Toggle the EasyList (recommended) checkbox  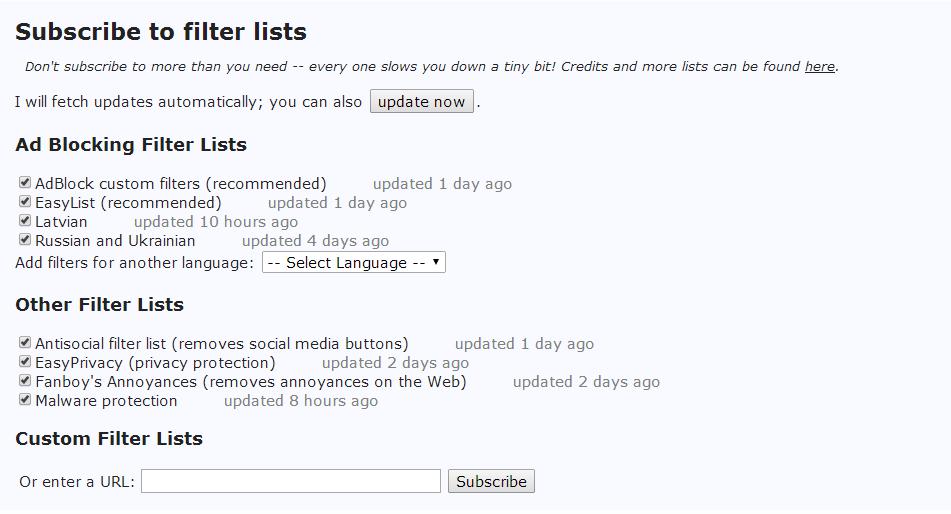(x=25, y=202)
